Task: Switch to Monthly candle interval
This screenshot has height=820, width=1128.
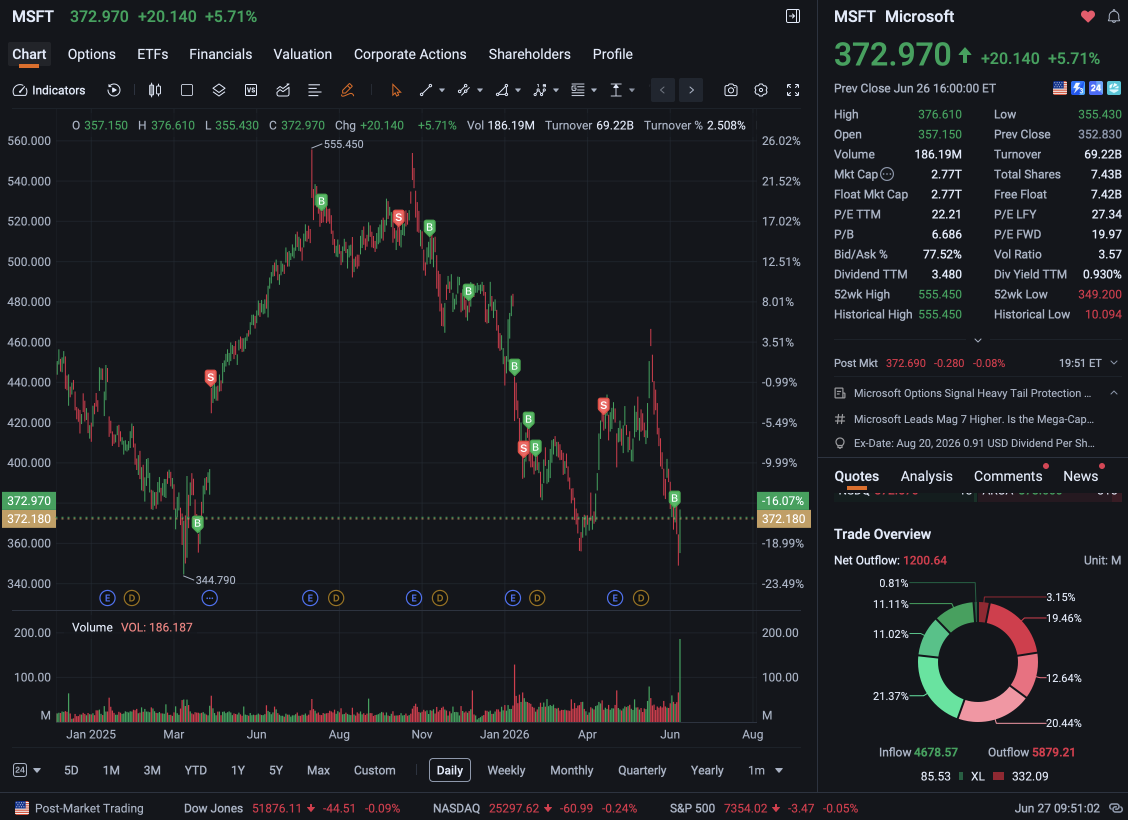Action: tap(572, 770)
